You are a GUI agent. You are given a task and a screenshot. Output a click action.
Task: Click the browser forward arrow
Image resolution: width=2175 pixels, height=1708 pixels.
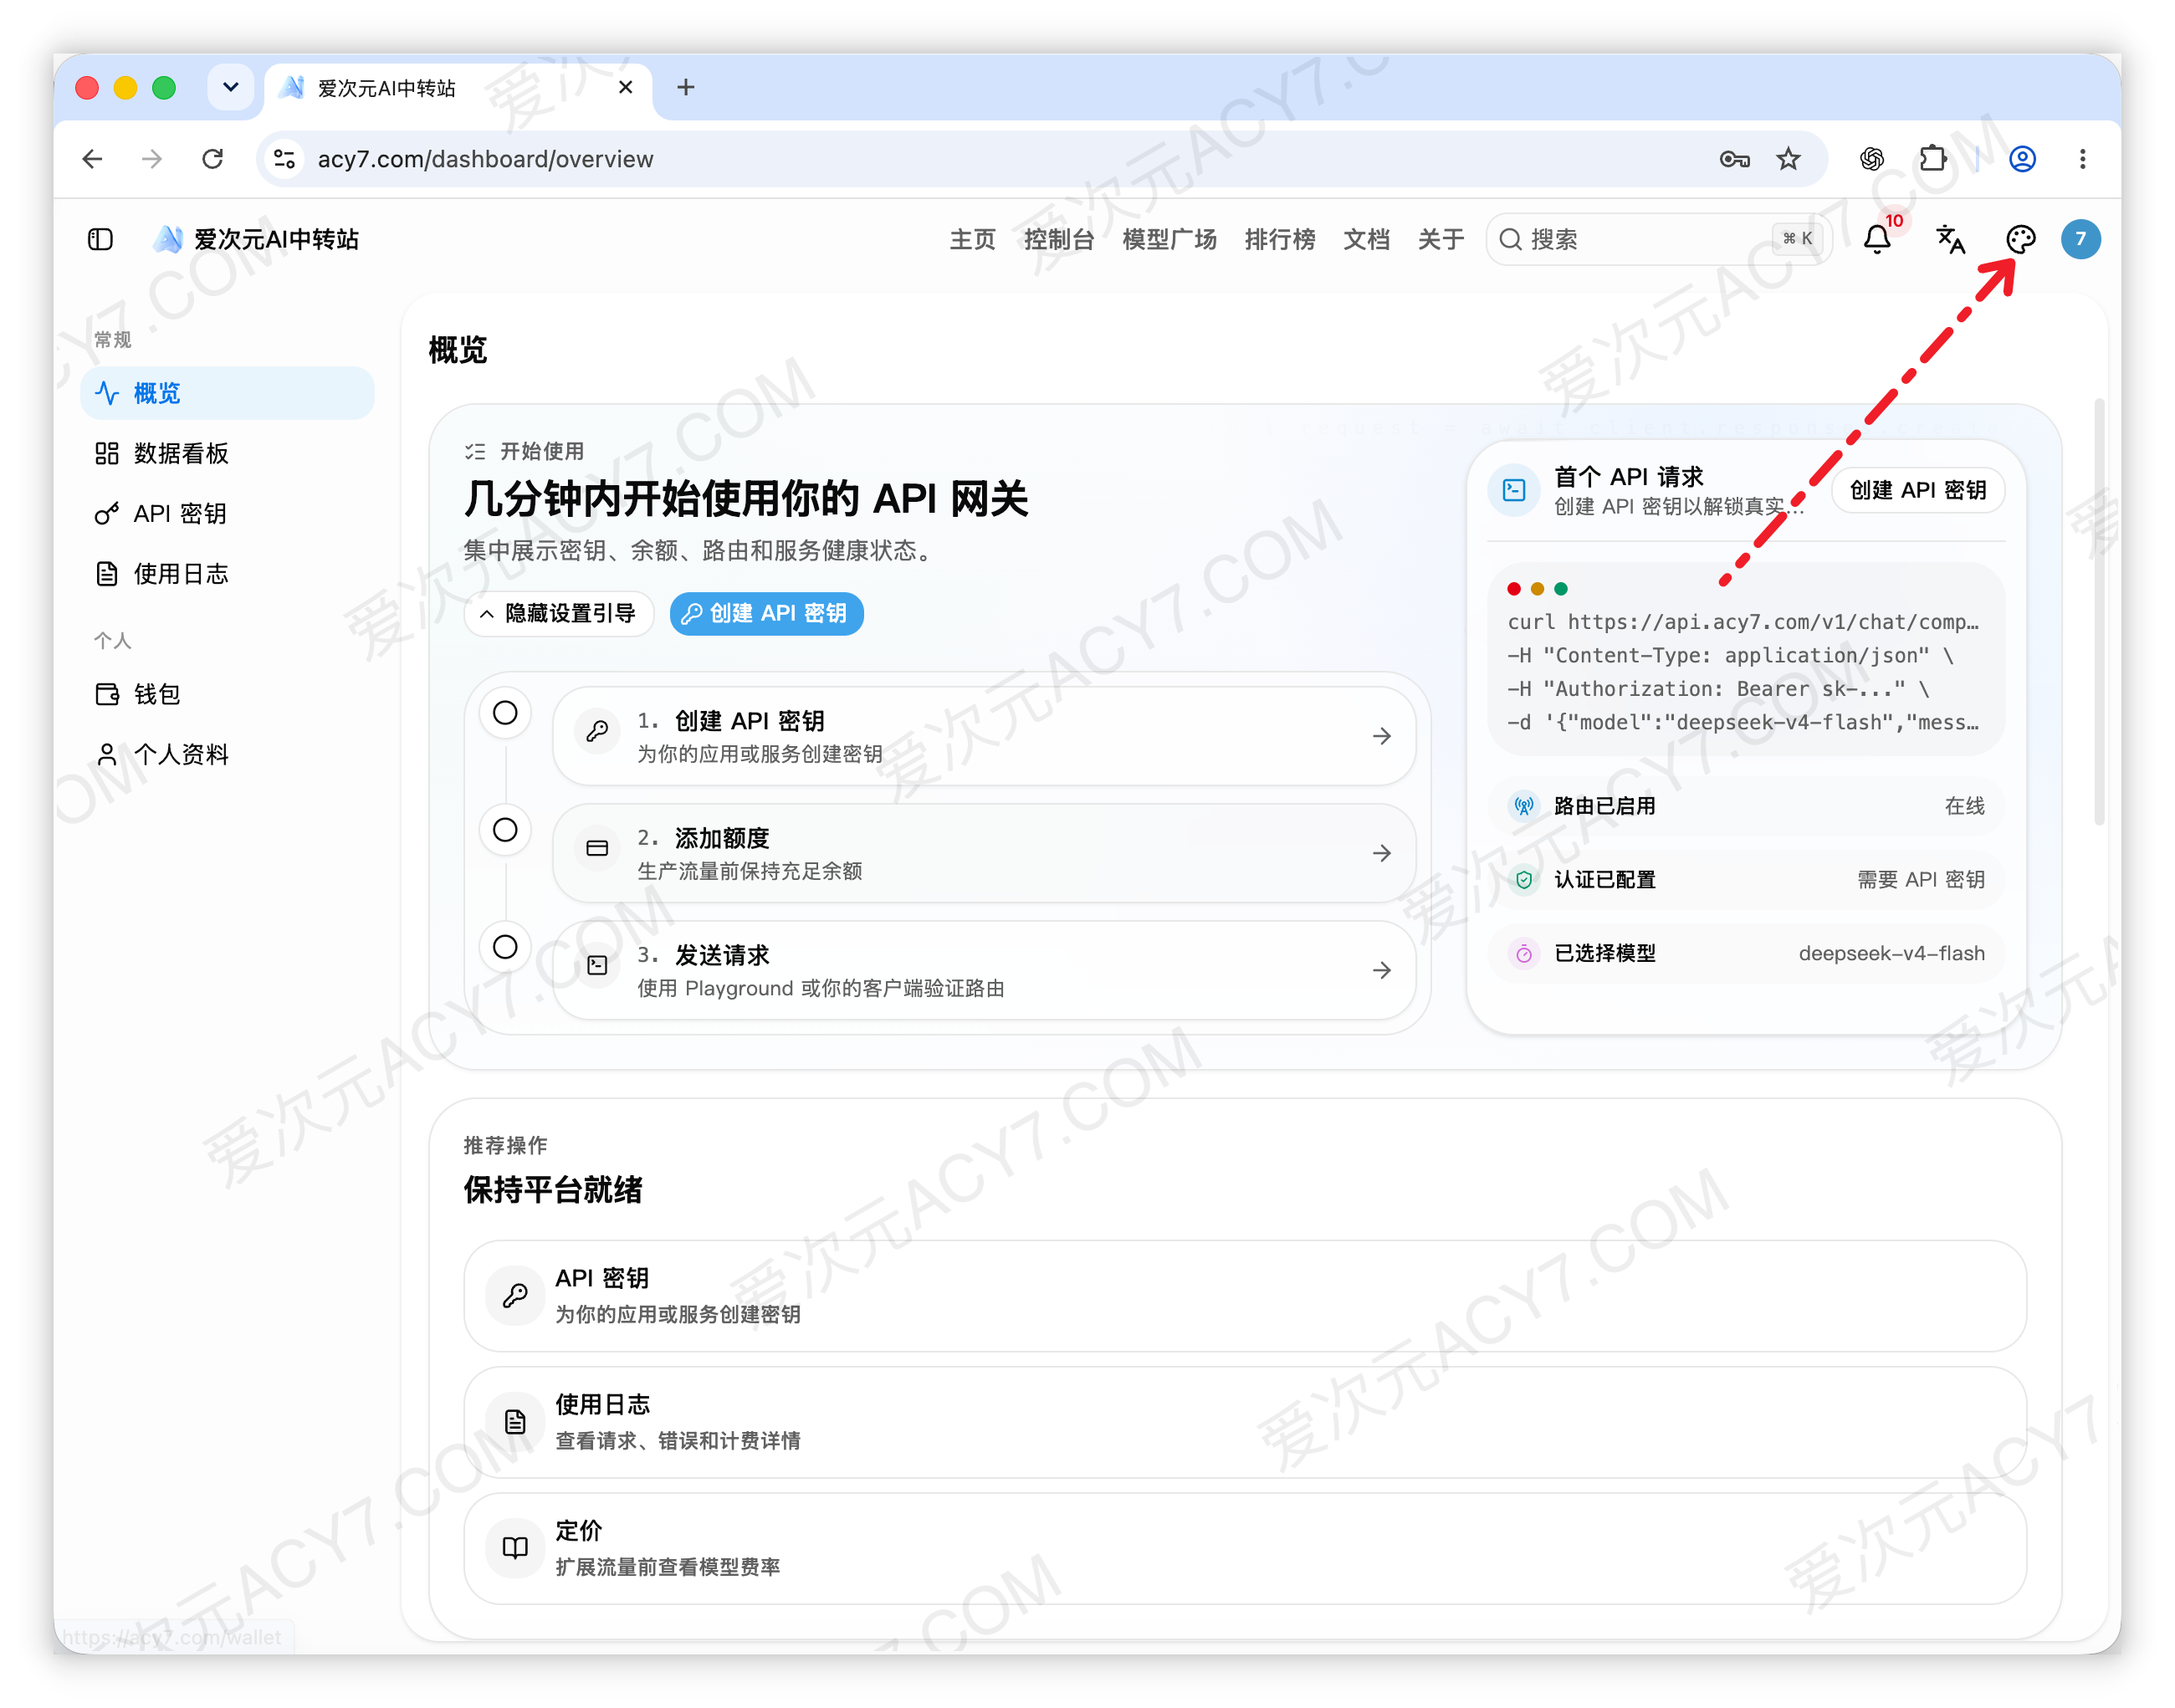(152, 159)
